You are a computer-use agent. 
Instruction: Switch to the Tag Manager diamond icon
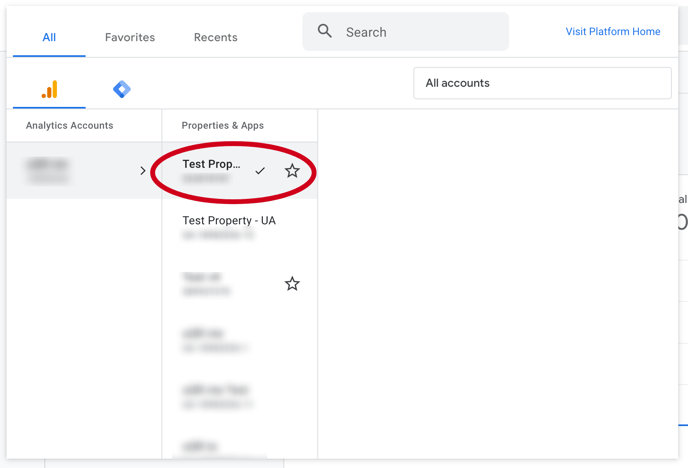(x=122, y=89)
